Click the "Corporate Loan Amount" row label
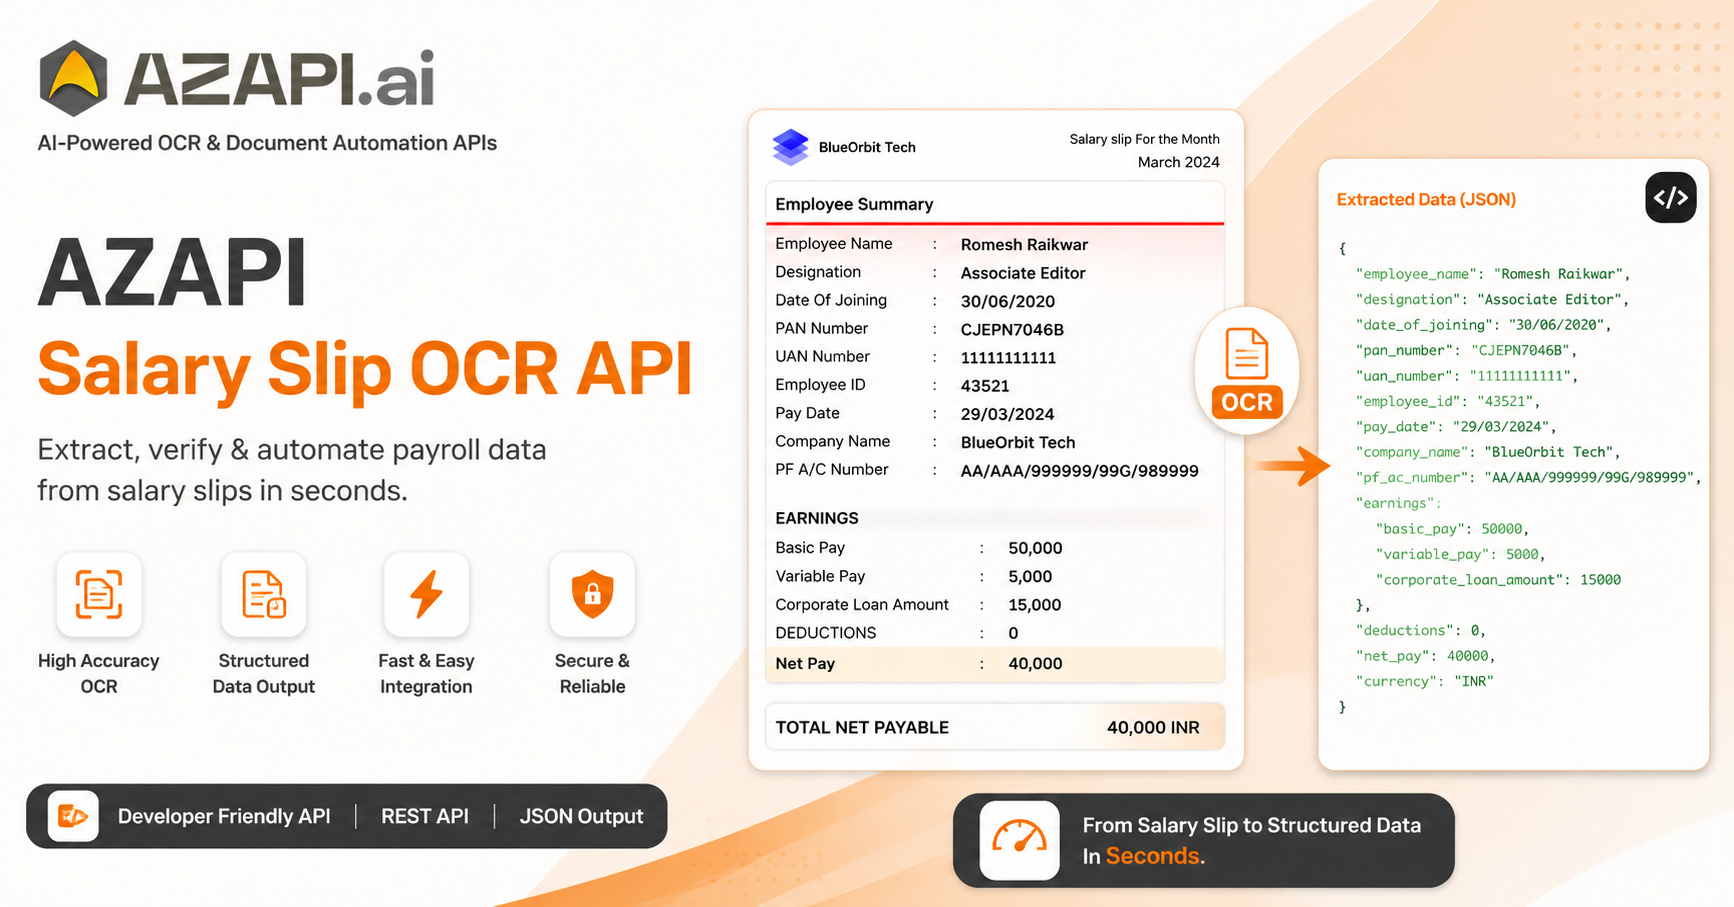1734x907 pixels. coord(862,604)
